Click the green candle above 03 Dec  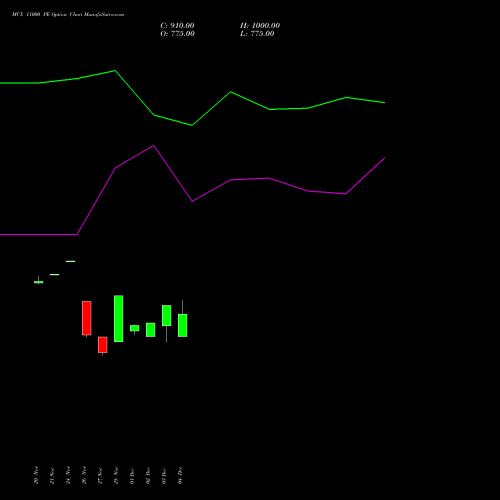(x=167, y=315)
